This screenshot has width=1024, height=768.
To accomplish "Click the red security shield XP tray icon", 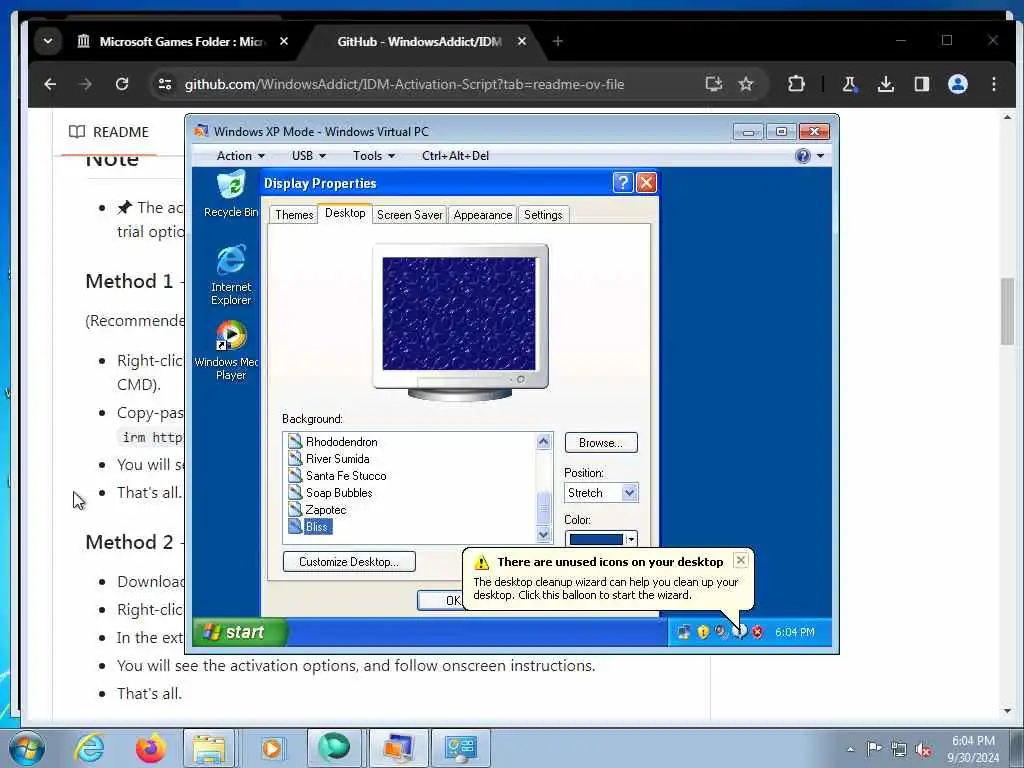I will click(x=757, y=632).
